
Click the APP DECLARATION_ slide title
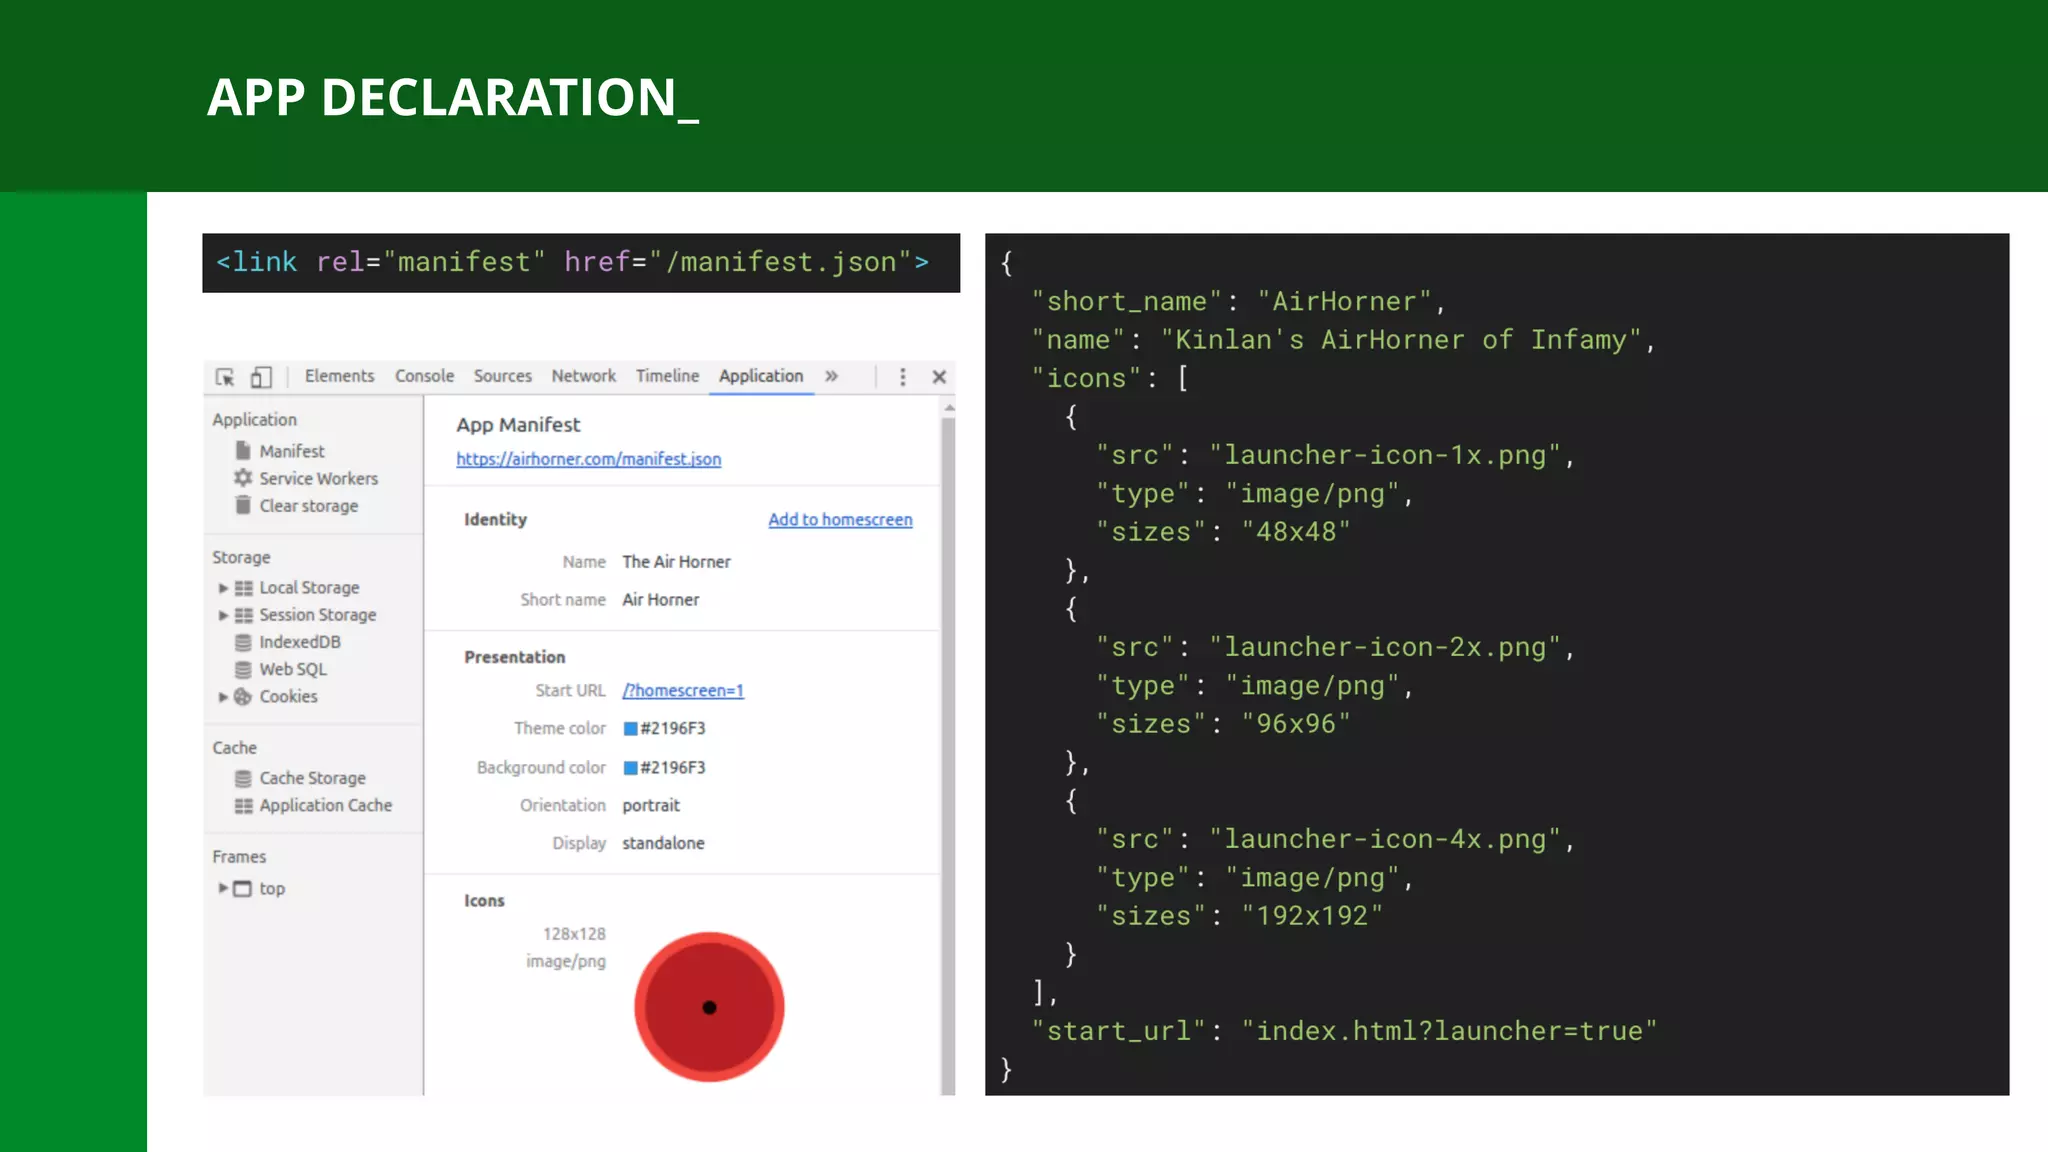453,98
